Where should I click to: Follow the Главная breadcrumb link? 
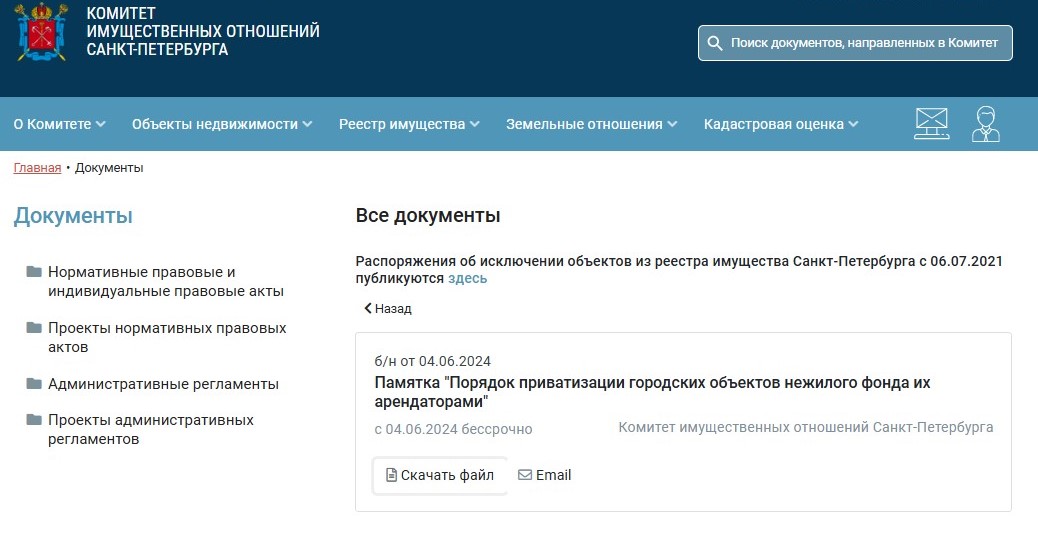pyautogui.click(x=37, y=168)
